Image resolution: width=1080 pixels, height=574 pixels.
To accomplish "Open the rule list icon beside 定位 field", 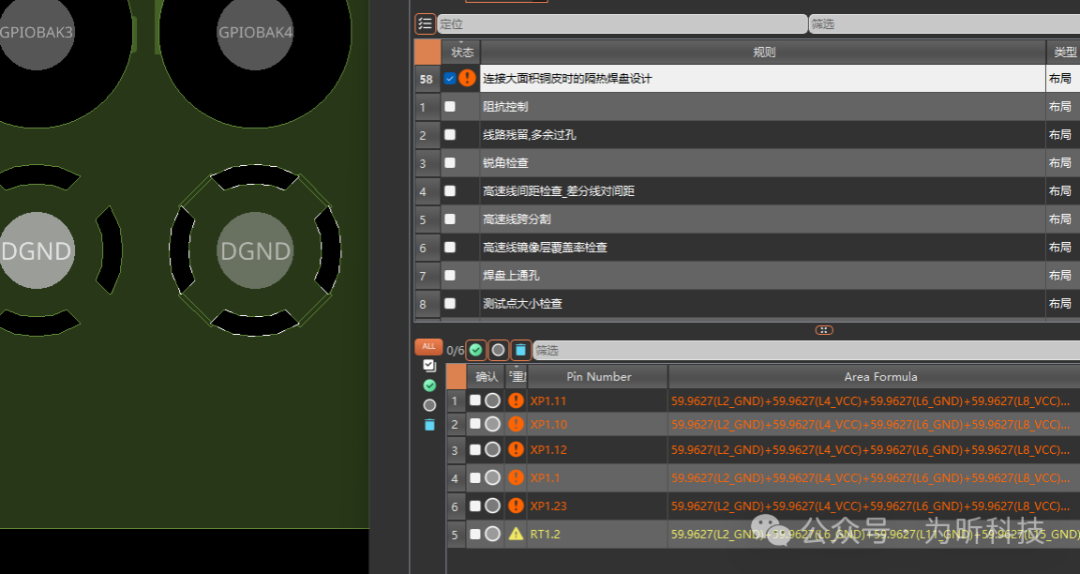I will (425, 23).
